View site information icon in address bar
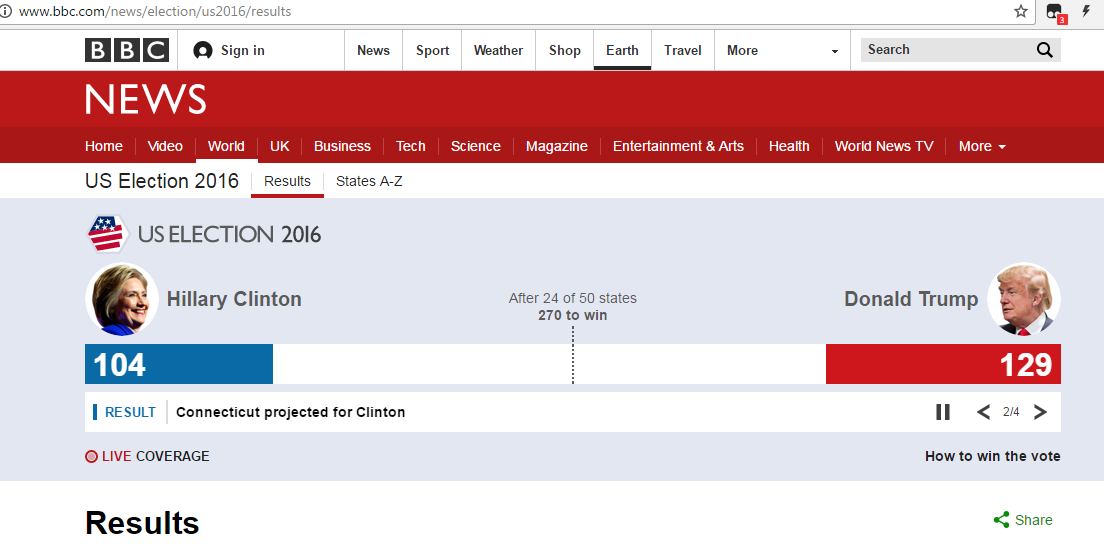Screen dimensions: 1104x556 point(5,11)
